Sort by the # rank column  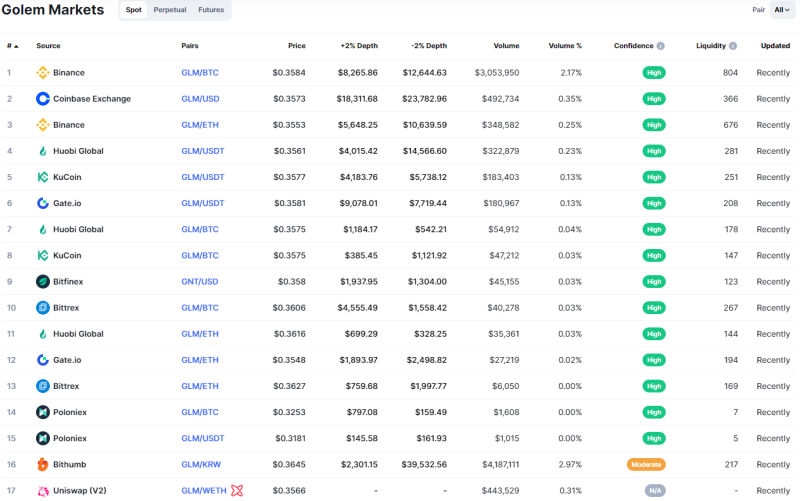coord(13,46)
